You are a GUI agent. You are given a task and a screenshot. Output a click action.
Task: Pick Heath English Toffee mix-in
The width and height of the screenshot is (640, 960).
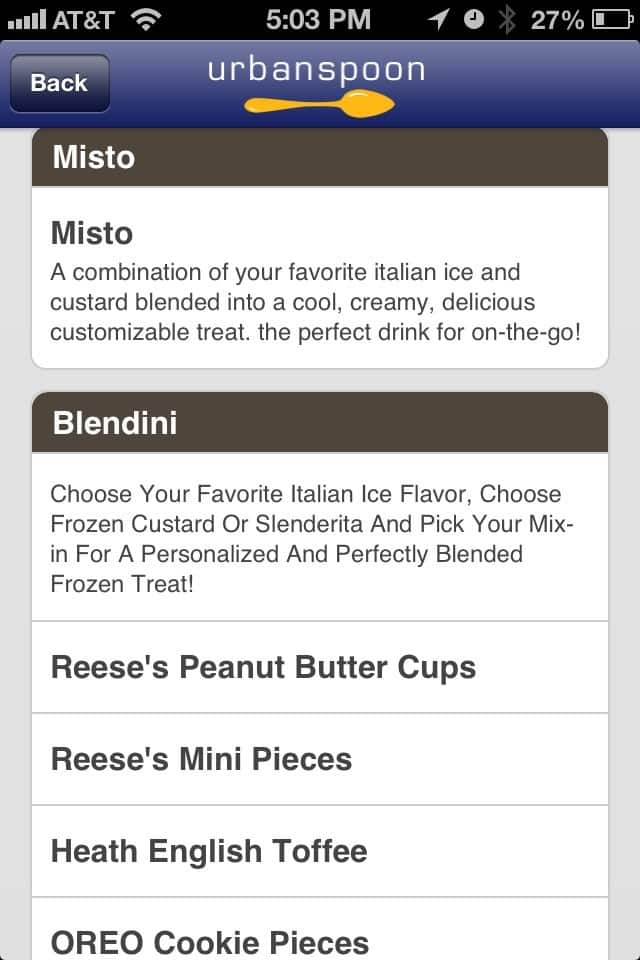pos(320,852)
